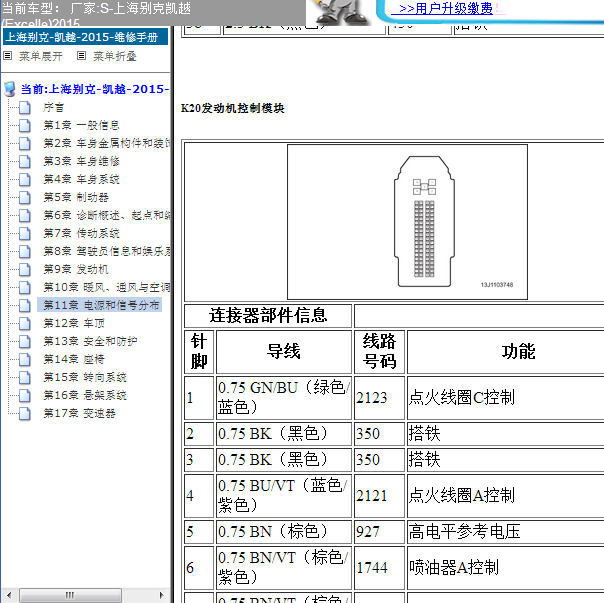Image resolution: width=604 pixels, height=603 pixels.
Task: Click the sidebar horizontal scrollbar thumb
Action: point(70,595)
